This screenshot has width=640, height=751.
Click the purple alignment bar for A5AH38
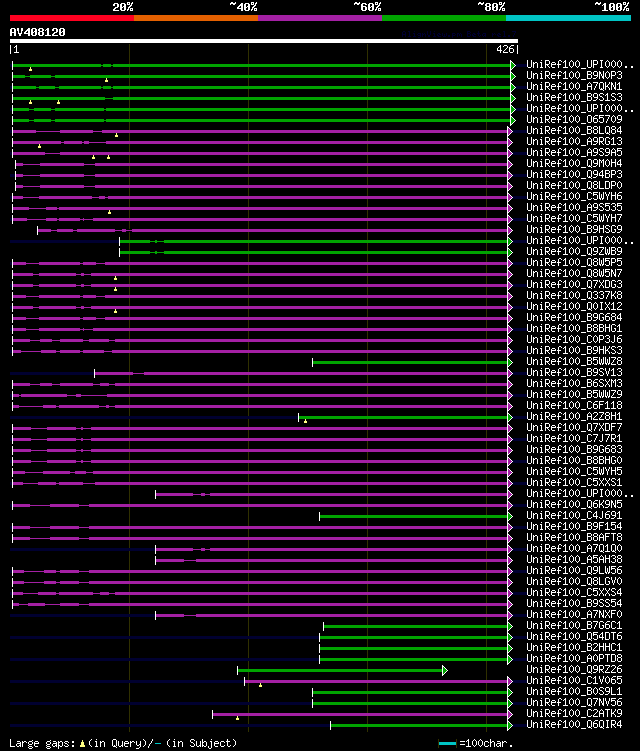point(331,561)
